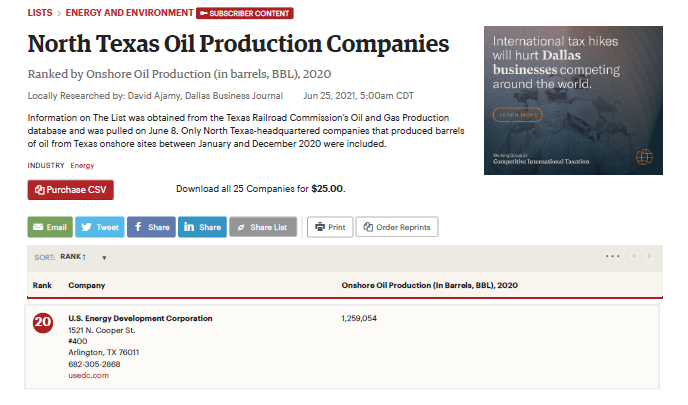Image resolution: width=688 pixels, height=405 pixels.
Task: Share the list on Facebook
Action: pyautogui.click(x=150, y=227)
